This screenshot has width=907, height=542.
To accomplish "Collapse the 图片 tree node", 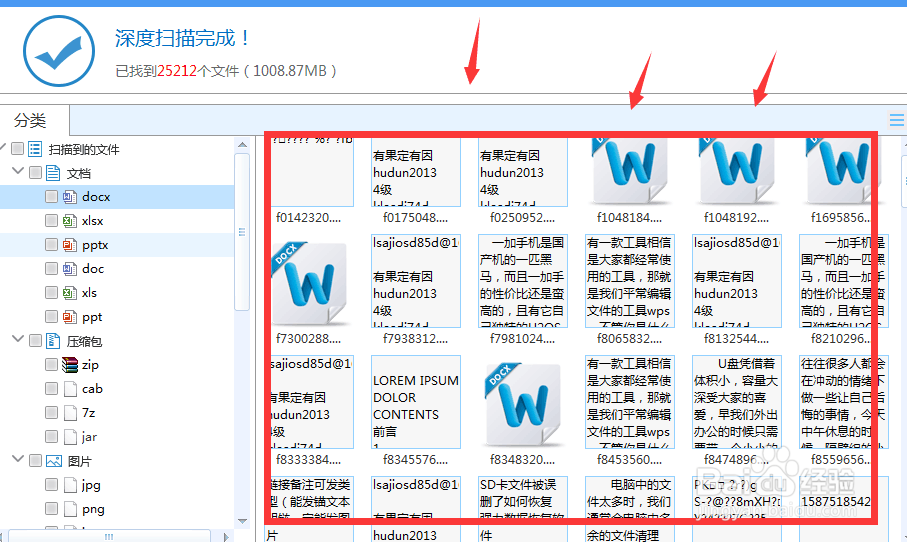I will pyautogui.click(x=18, y=459).
